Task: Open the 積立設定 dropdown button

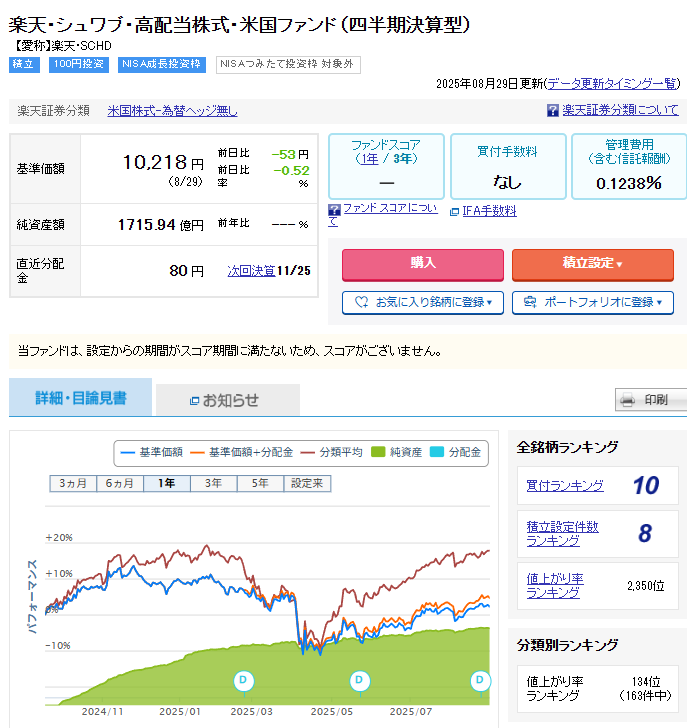Action: coord(593,265)
